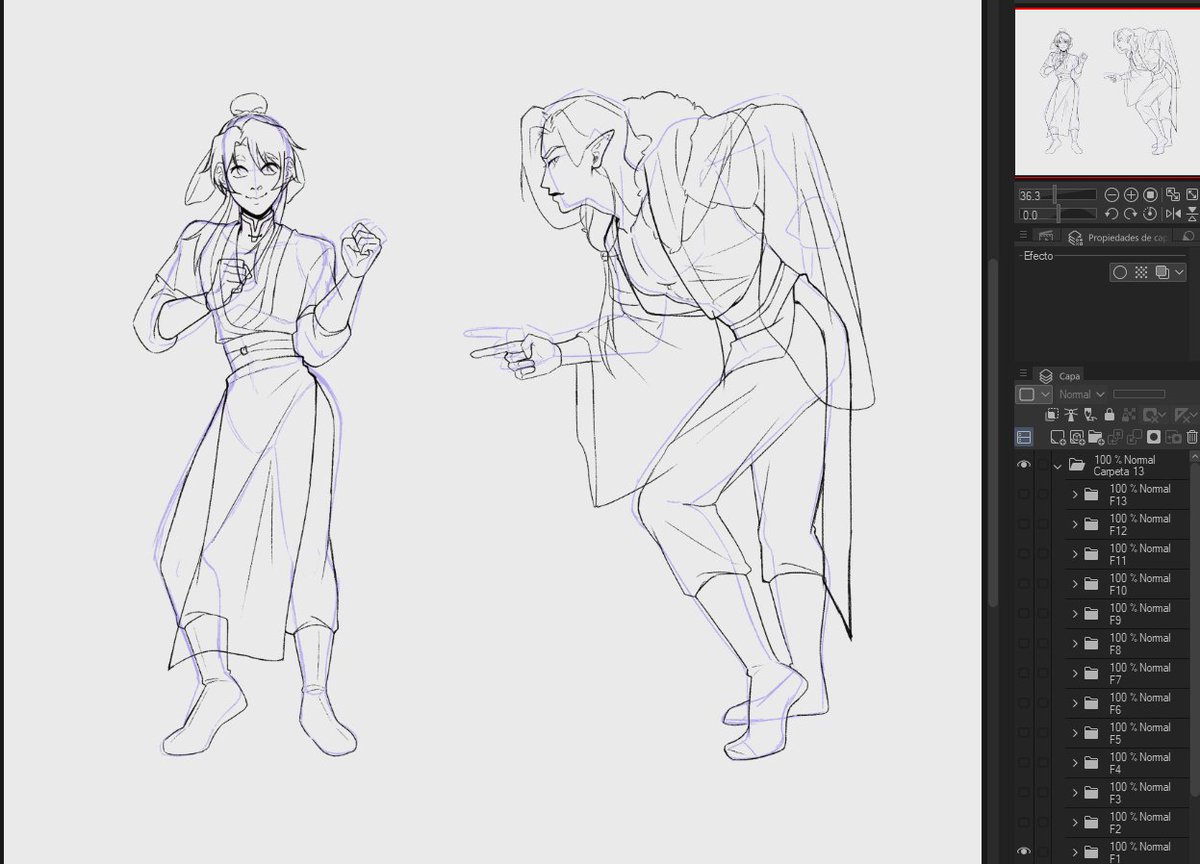Create a new vector layer
The width and height of the screenshot is (1200, 864).
(x=1077, y=437)
